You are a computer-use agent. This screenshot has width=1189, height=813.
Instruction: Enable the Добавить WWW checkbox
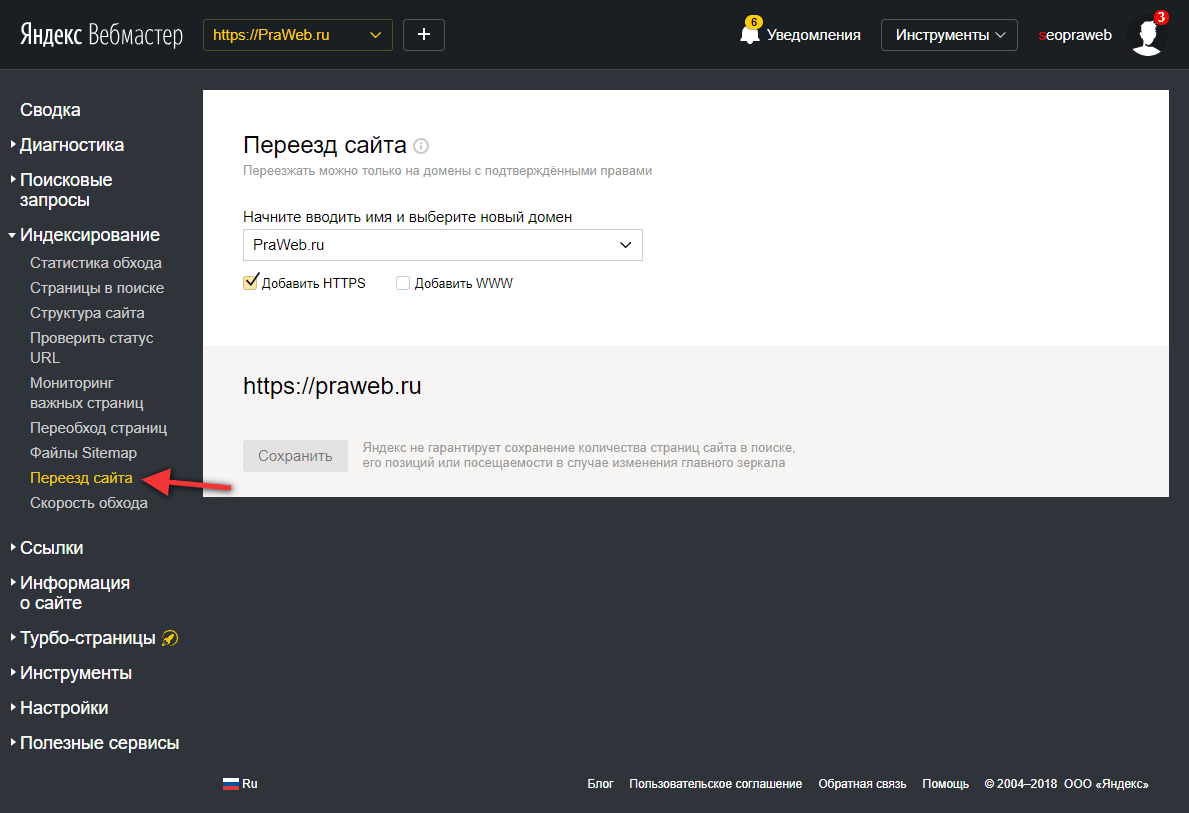[402, 283]
